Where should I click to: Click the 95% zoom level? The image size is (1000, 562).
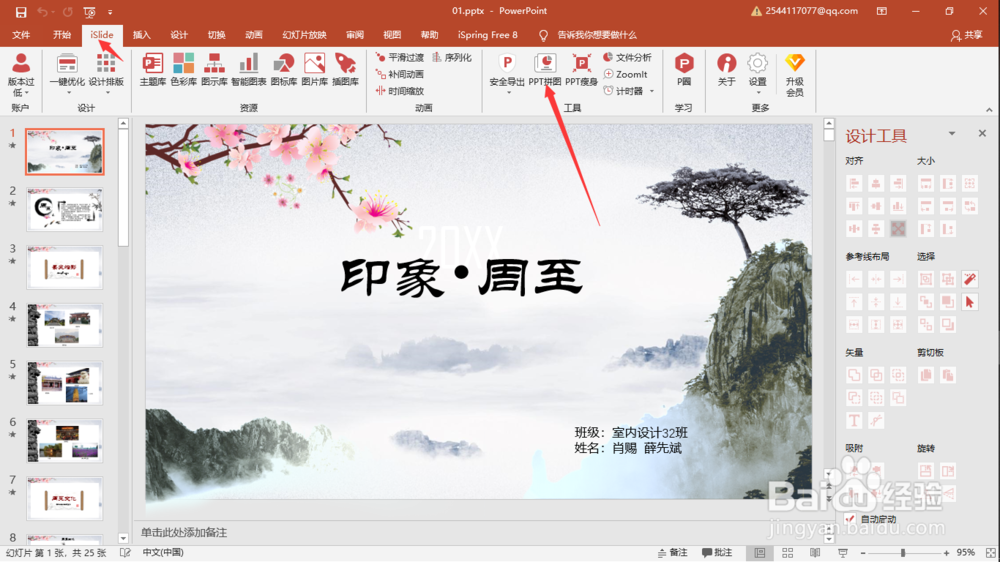[x=966, y=552]
